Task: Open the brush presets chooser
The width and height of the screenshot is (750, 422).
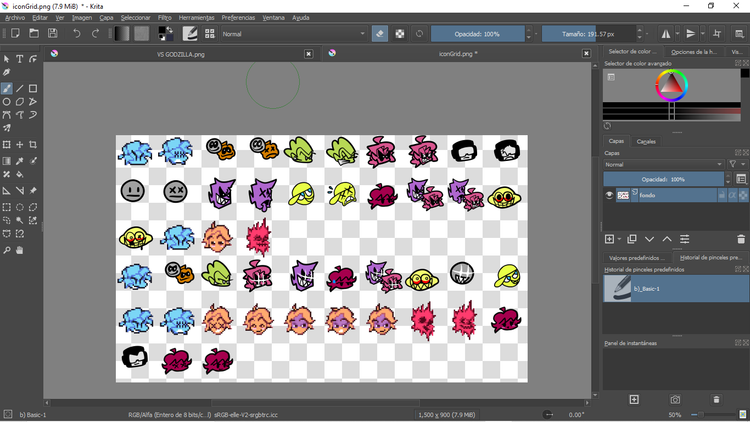Action: (x=210, y=33)
